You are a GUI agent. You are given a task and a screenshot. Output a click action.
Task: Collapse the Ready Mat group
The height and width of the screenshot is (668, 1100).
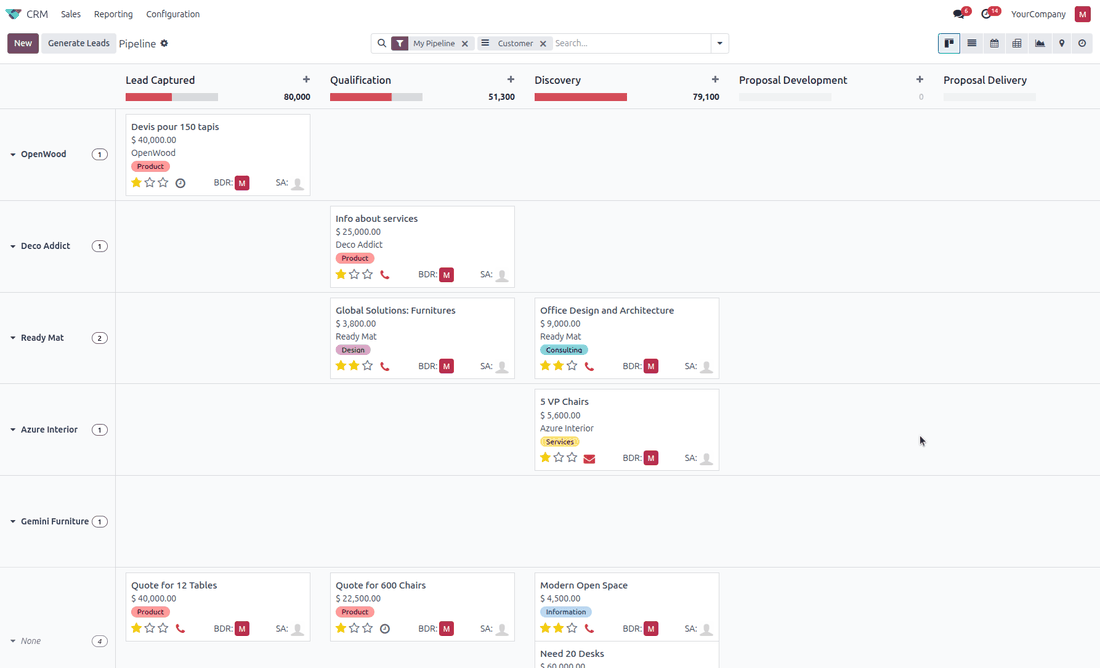[13, 338]
